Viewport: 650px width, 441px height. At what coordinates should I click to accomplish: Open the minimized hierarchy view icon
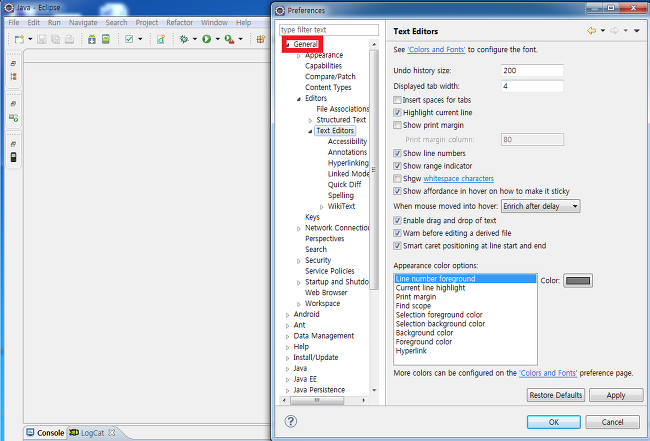pos(13,77)
